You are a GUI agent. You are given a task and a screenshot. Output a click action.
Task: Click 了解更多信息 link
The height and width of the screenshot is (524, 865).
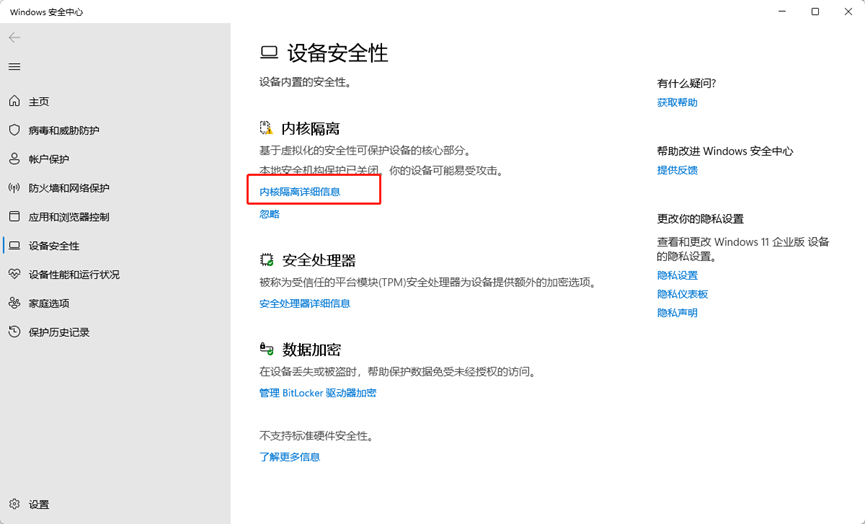tap(290, 457)
